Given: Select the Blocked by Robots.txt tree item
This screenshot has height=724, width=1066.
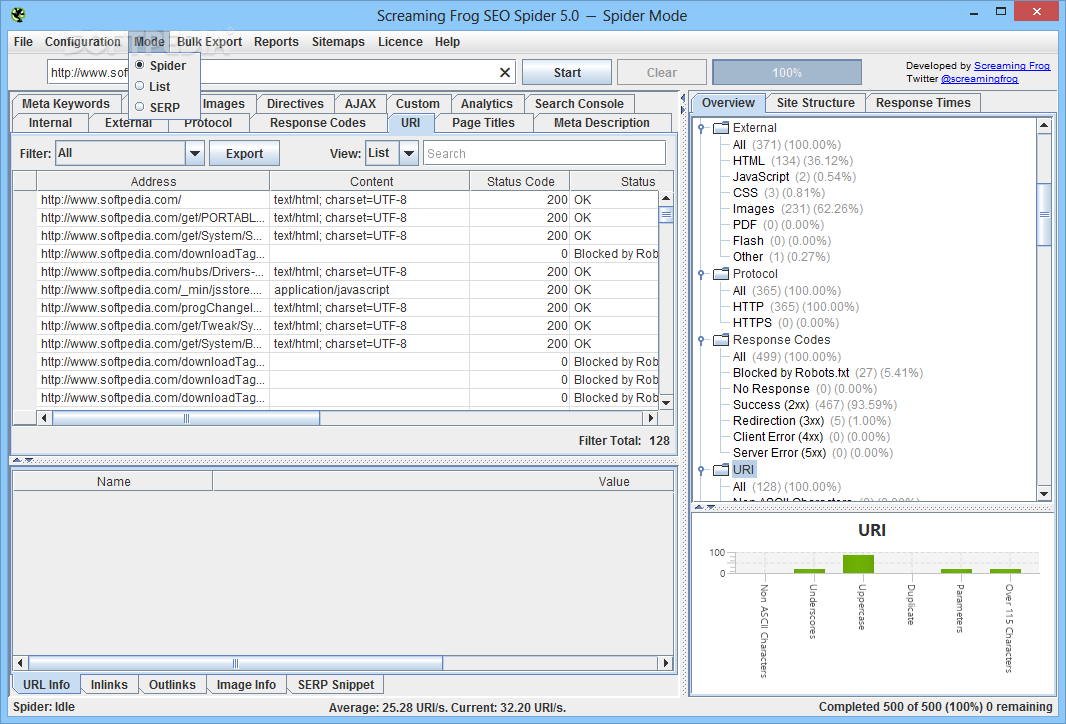Looking at the screenshot, I should coord(827,373).
